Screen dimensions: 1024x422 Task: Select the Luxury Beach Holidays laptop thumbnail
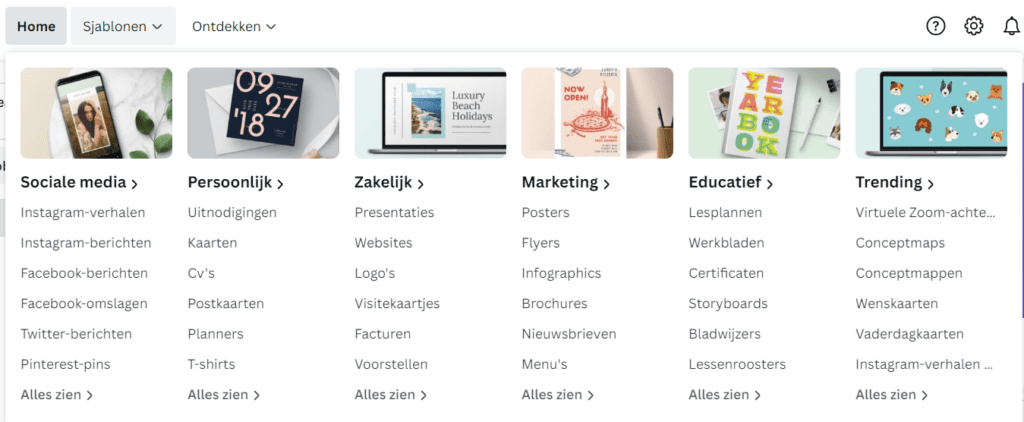click(430, 113)
